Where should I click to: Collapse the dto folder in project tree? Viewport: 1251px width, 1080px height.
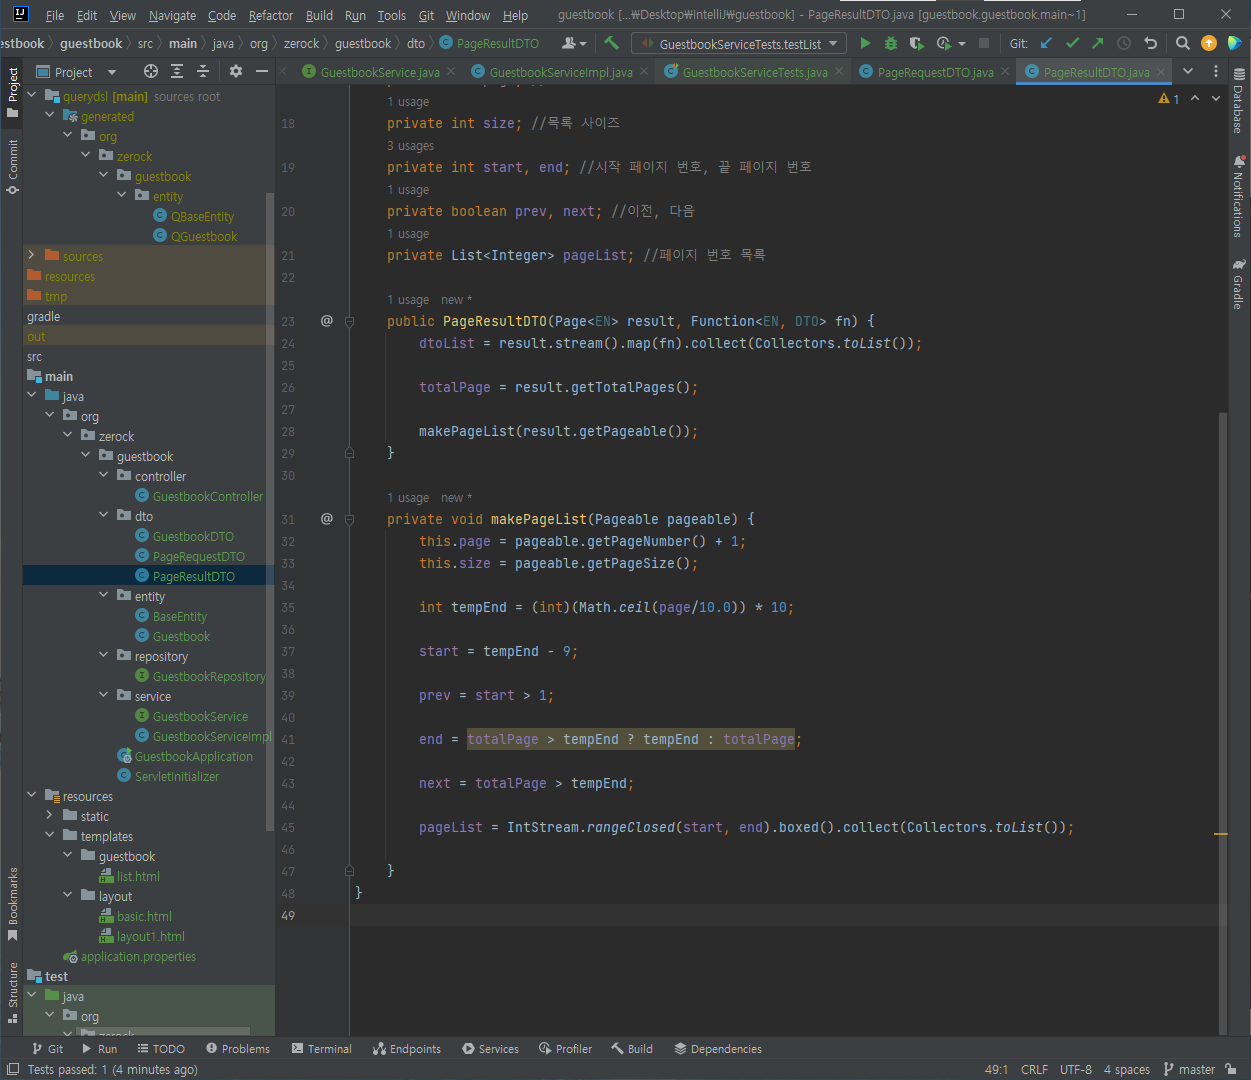(x=104, y=515)
